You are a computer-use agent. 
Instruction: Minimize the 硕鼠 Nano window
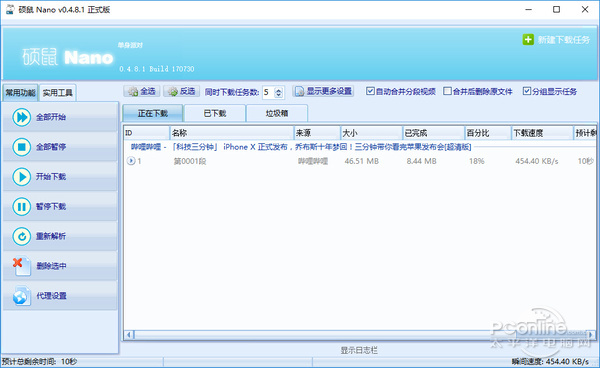pos(528,10)
